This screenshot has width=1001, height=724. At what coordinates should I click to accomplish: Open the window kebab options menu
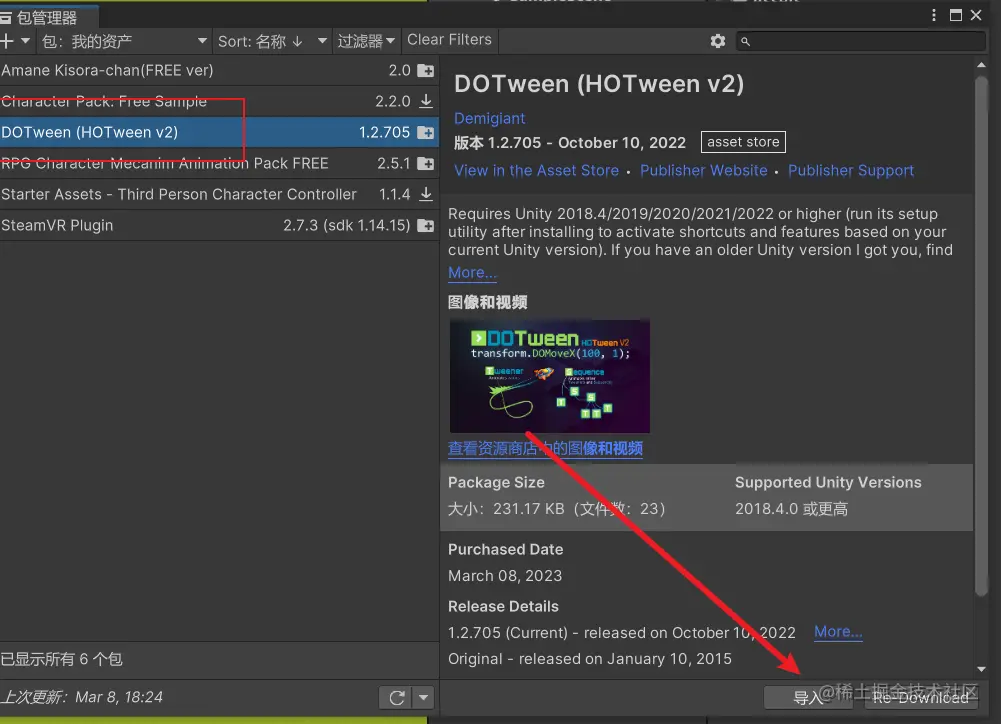[x=934, y=15]
